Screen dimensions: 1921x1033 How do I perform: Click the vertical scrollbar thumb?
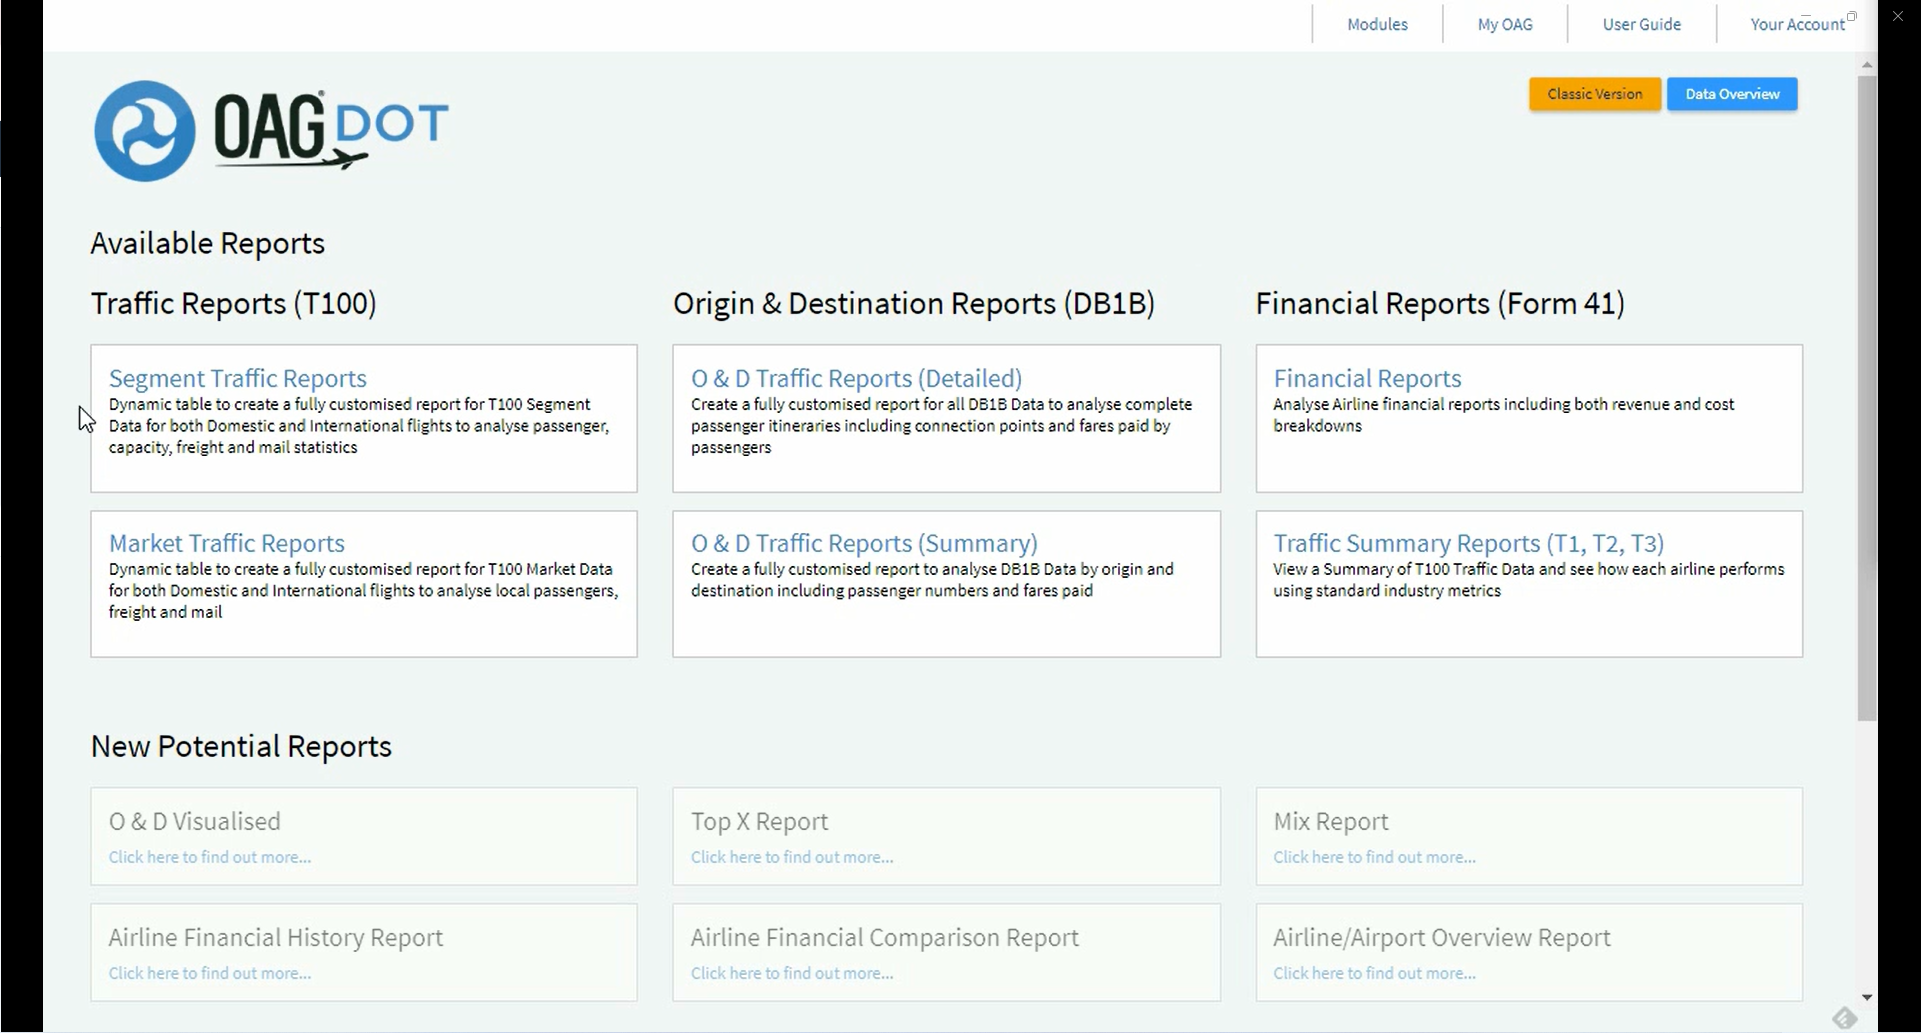pos(1867,398)
